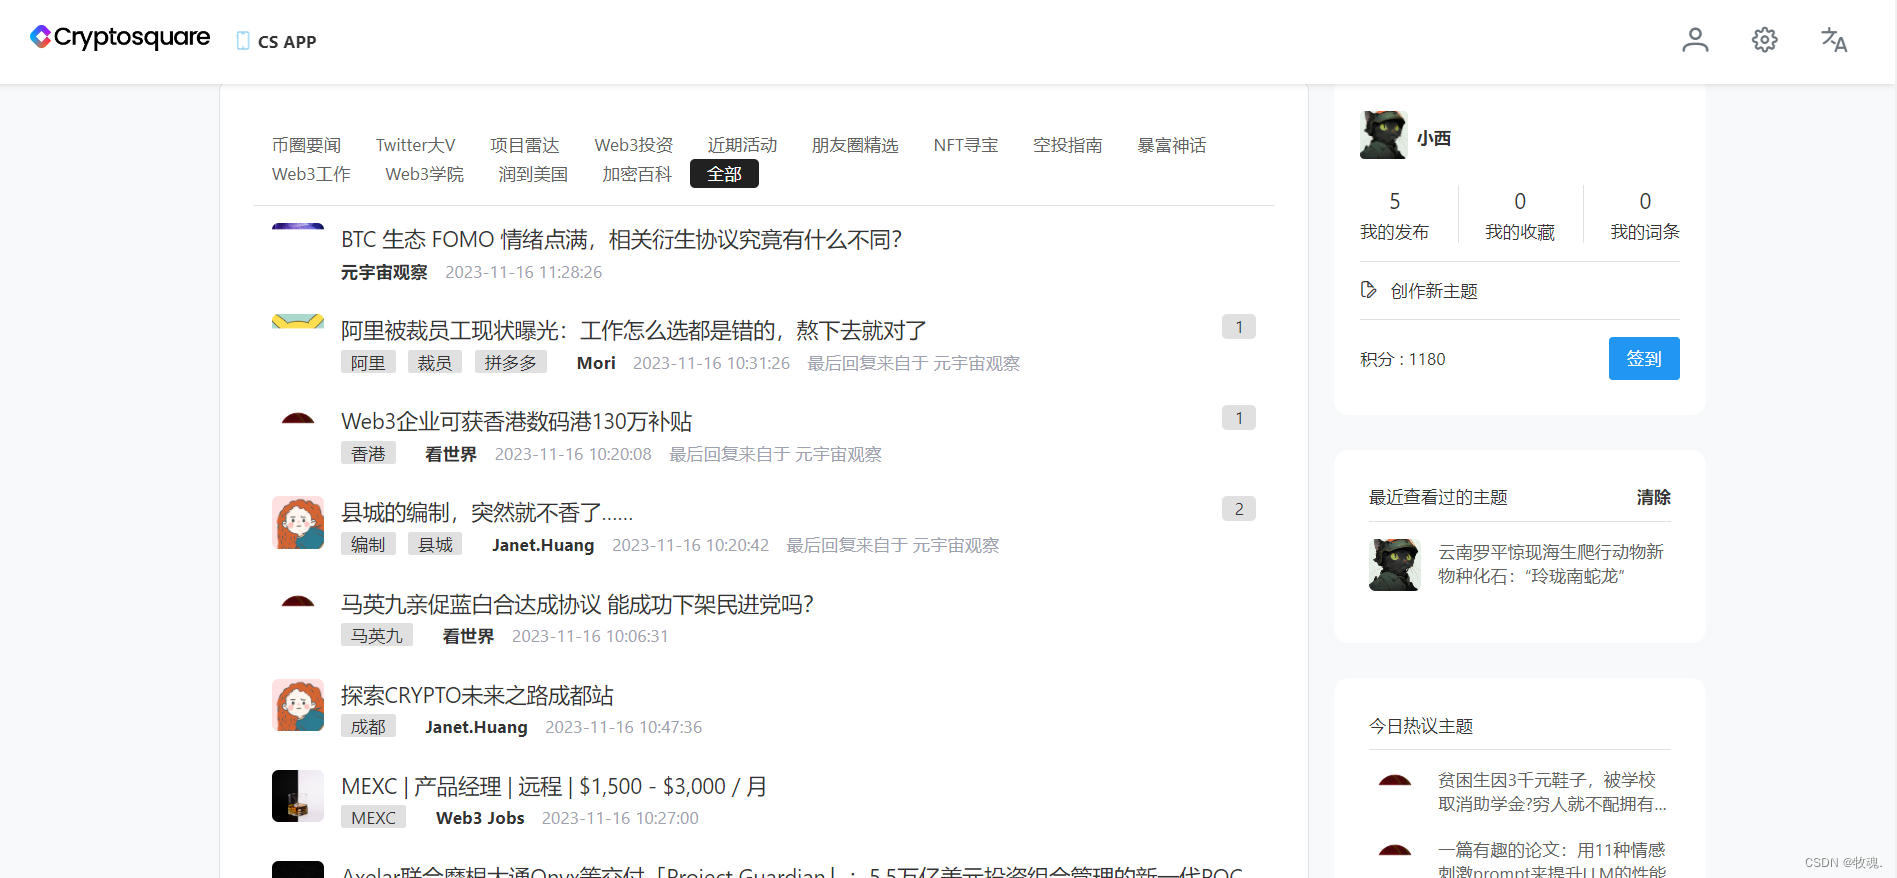This screenshot has height=878, width=1897.
Task: Open the settings gear icon
Action: [1765, 40]
